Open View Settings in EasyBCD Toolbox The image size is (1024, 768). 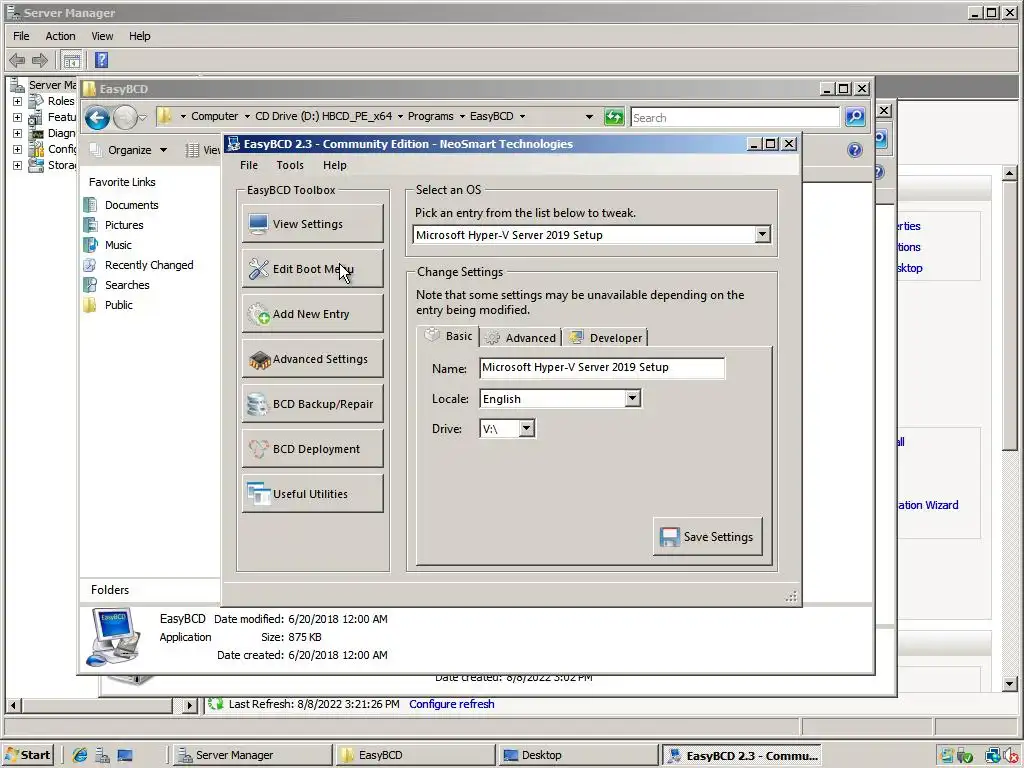(x=312, y=224)
